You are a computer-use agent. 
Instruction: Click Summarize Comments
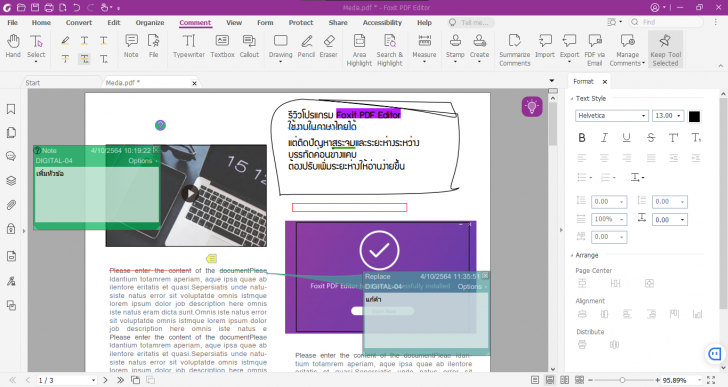(x=514, y=50)
